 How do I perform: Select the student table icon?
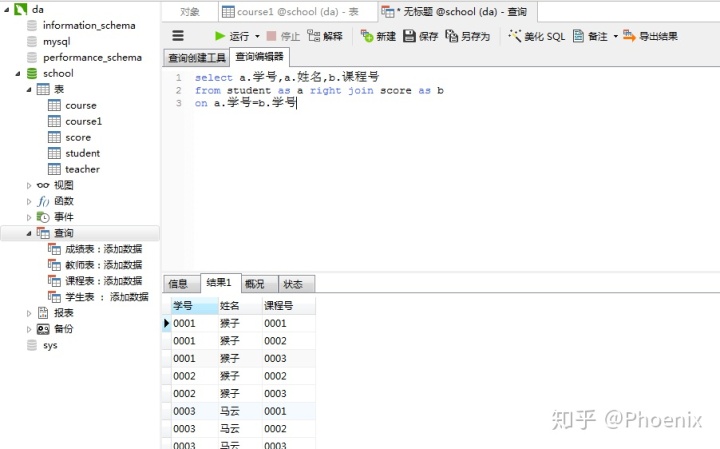click(x=54, y=153)
